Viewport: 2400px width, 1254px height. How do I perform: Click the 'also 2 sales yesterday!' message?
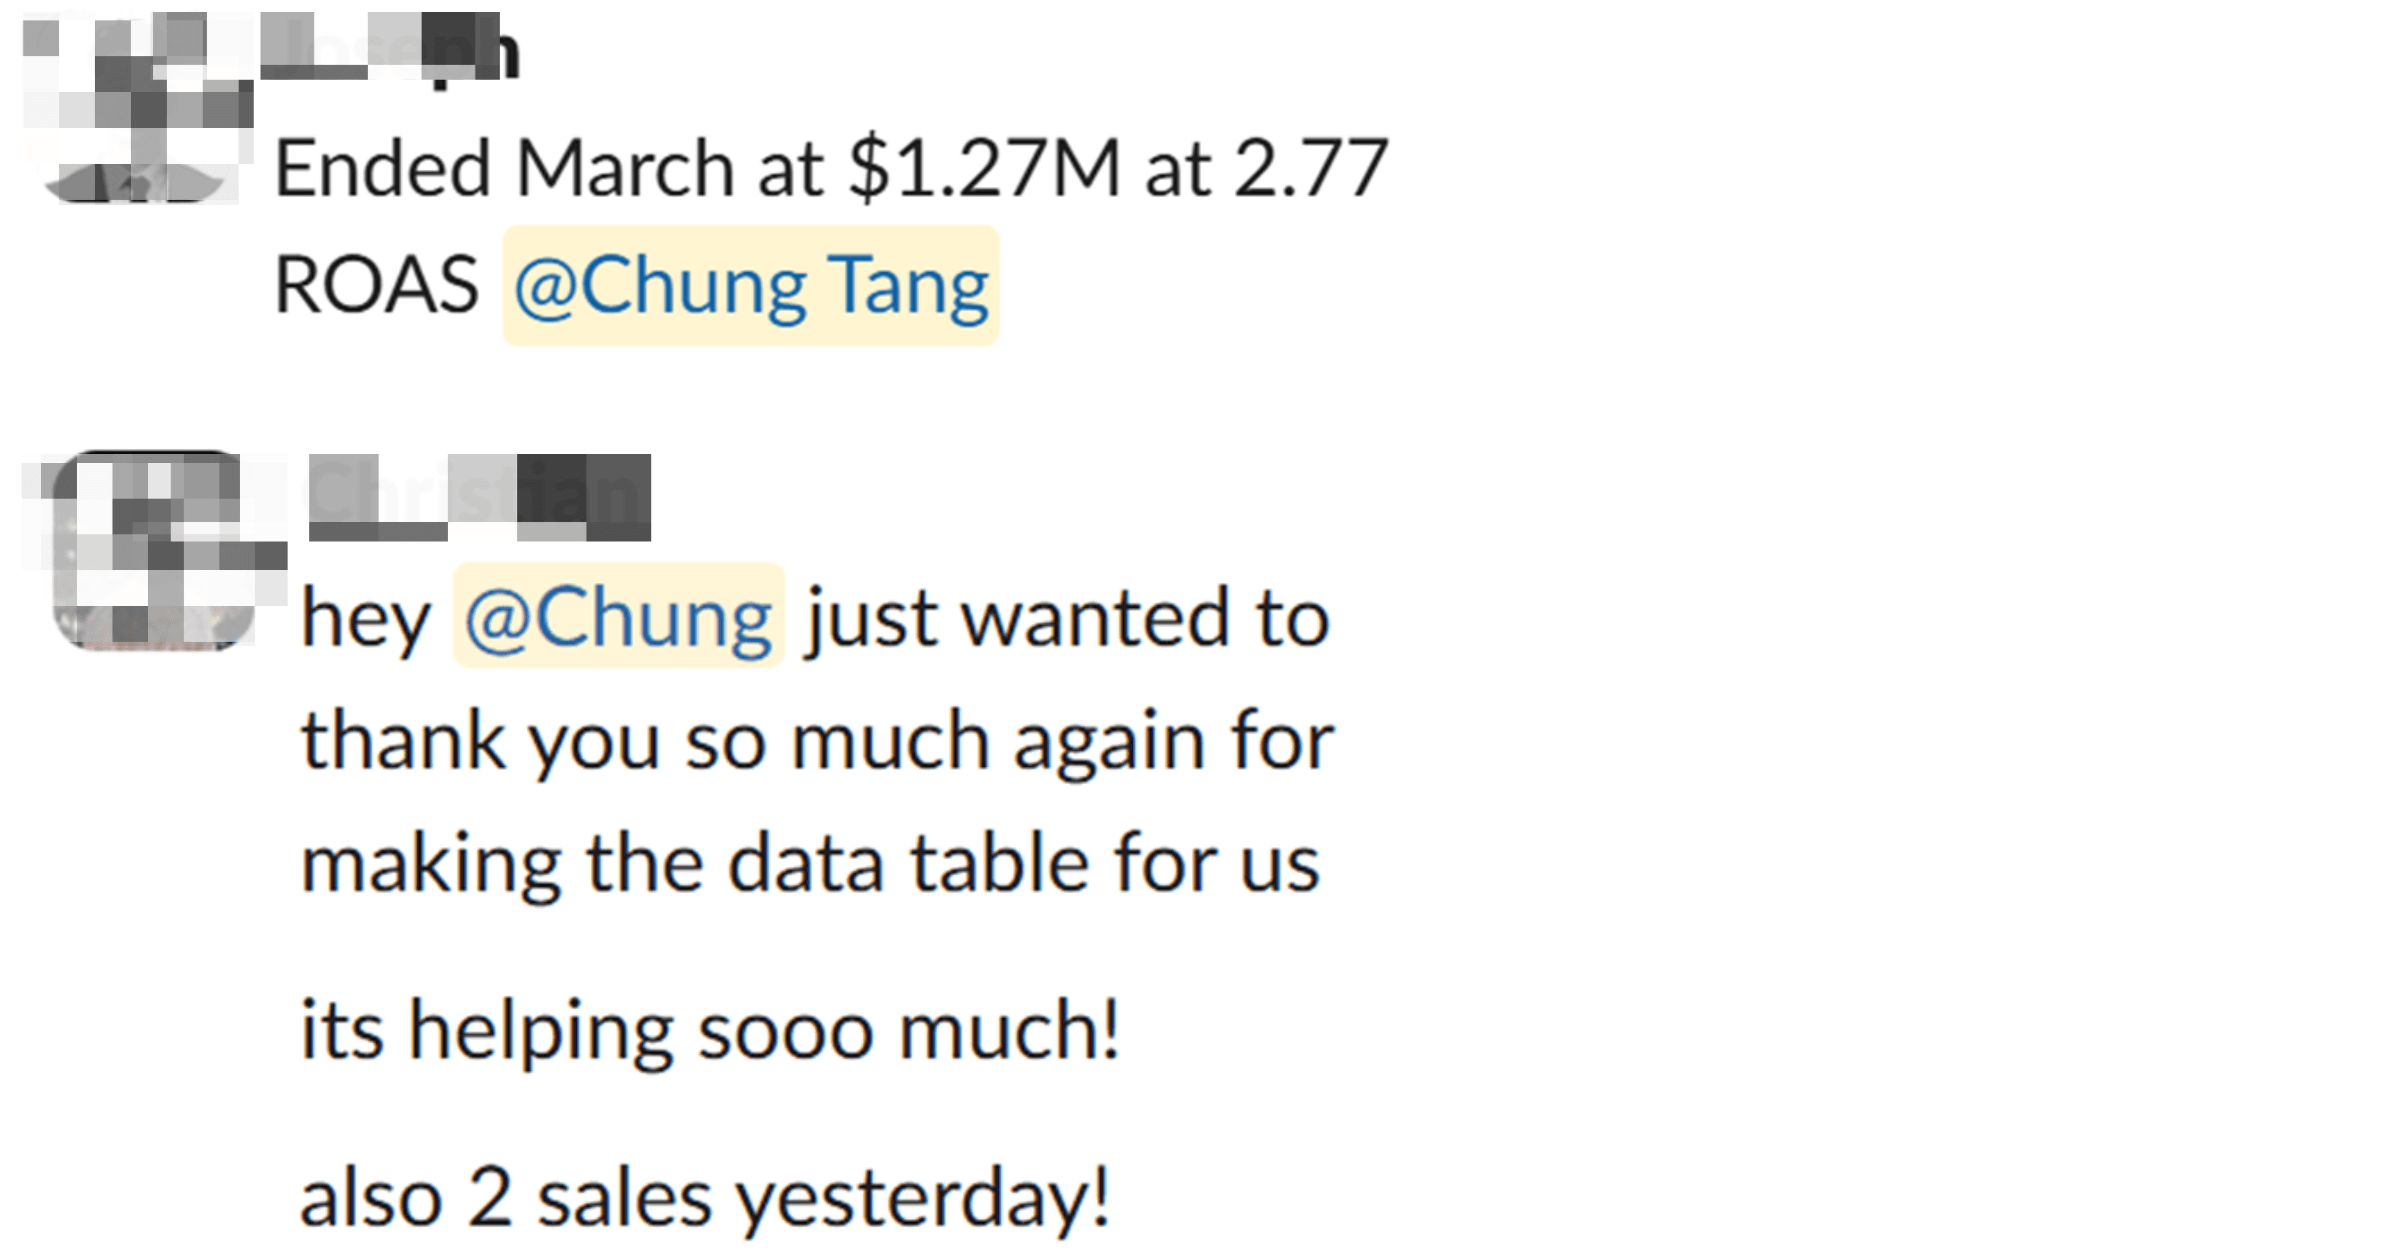(705, 1198)
